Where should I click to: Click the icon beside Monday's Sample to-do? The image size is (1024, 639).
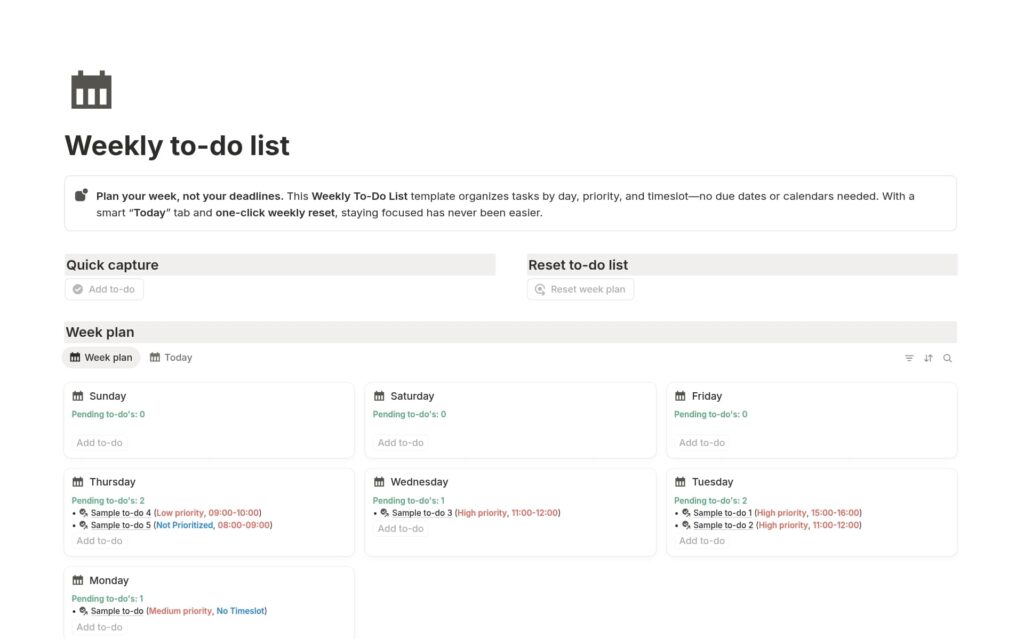[x=84, y=611]
